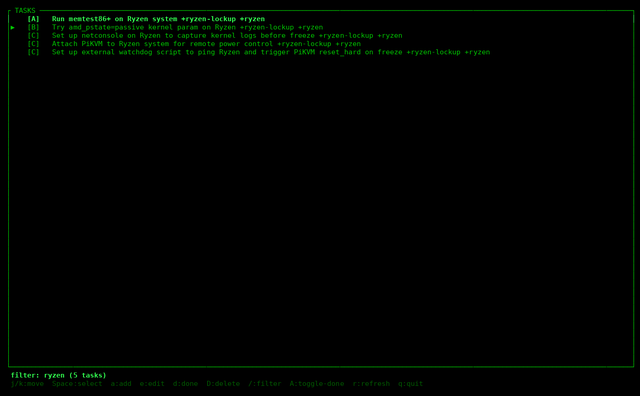Click the d:done hint
640x396 pixels.
[185, 384]
